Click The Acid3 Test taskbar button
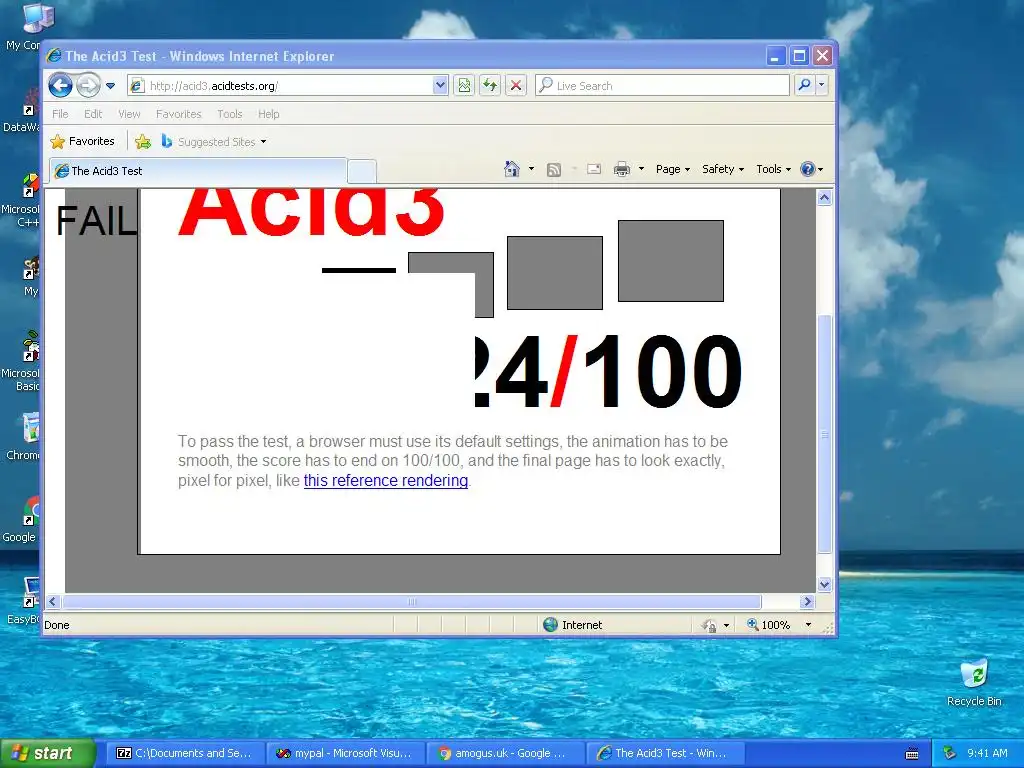1024x768 pixels. point(666,753)
